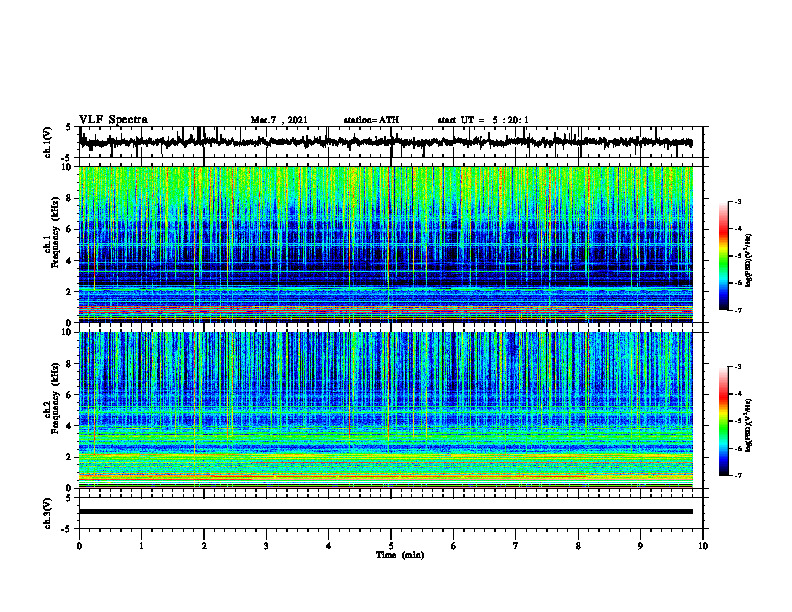The width and height of the screenshot is (792, 612).
Task: Select the "start UT = 5 :20: 1" text
Action: coord(483,120)
